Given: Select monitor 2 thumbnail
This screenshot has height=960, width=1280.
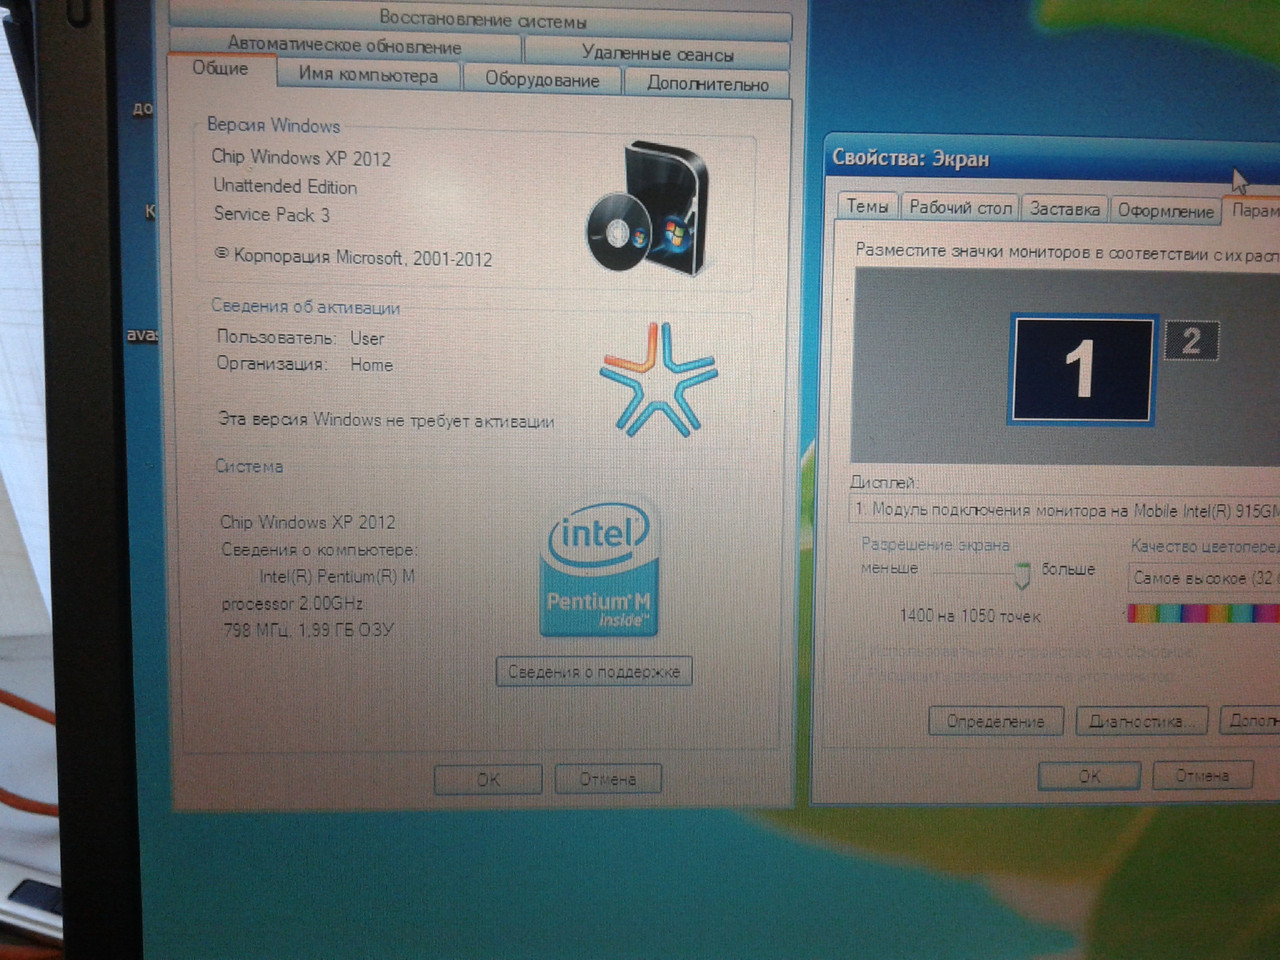Looking at the screenshot, I should [x=1191, y=341].
